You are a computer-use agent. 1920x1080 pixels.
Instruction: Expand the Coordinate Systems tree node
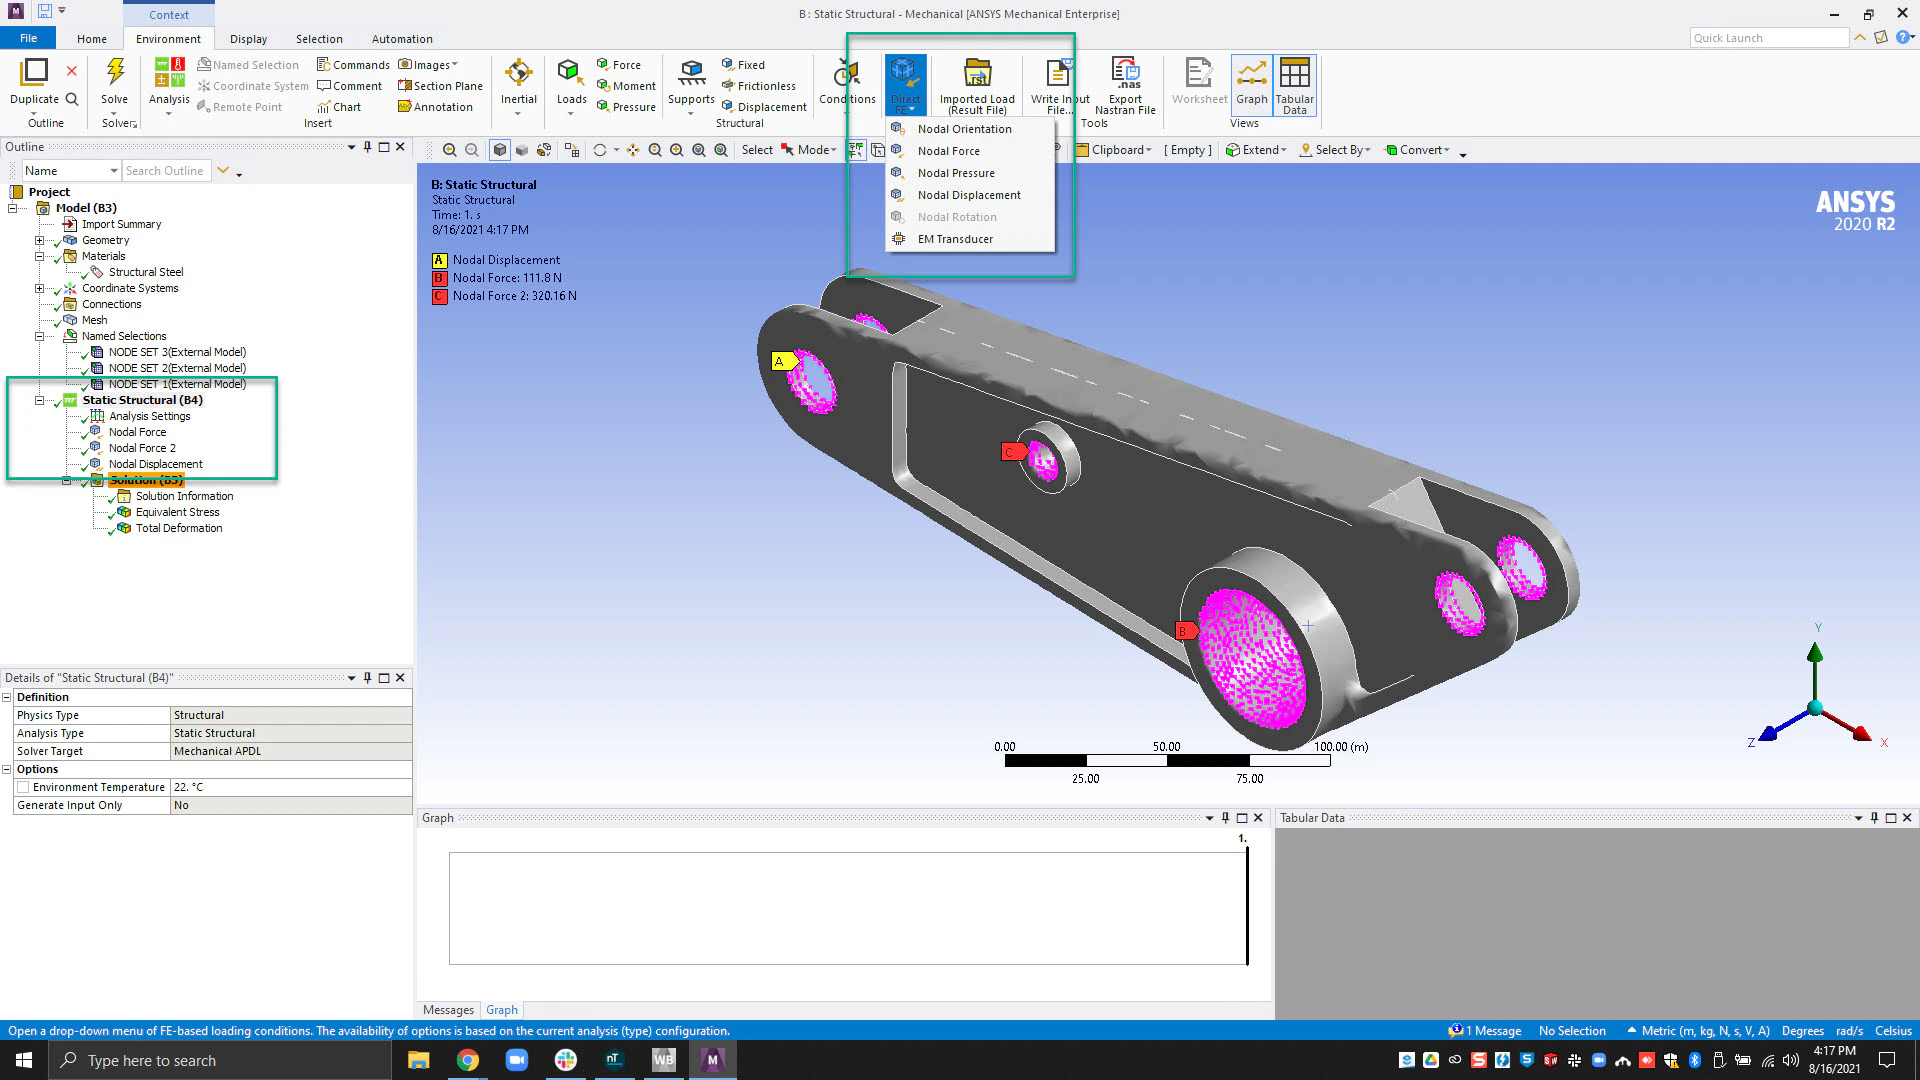pyautogui.click(x=39, y=288)
